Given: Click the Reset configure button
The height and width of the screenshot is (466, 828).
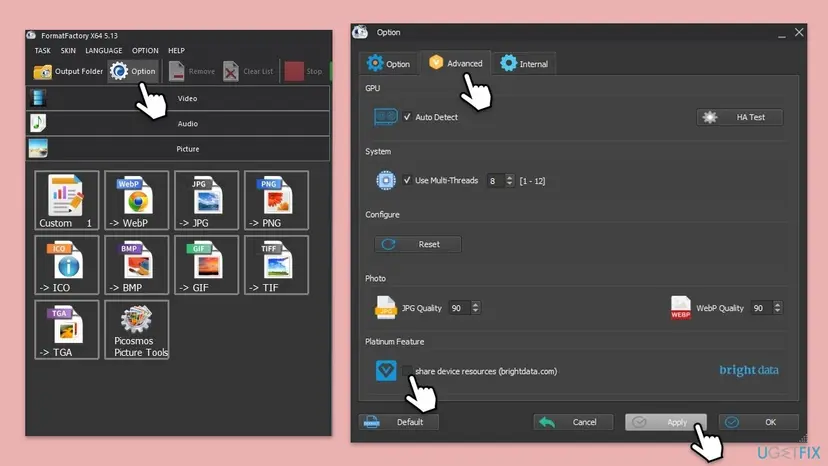Looking at the screenshot, I should (x=418, y=244).
